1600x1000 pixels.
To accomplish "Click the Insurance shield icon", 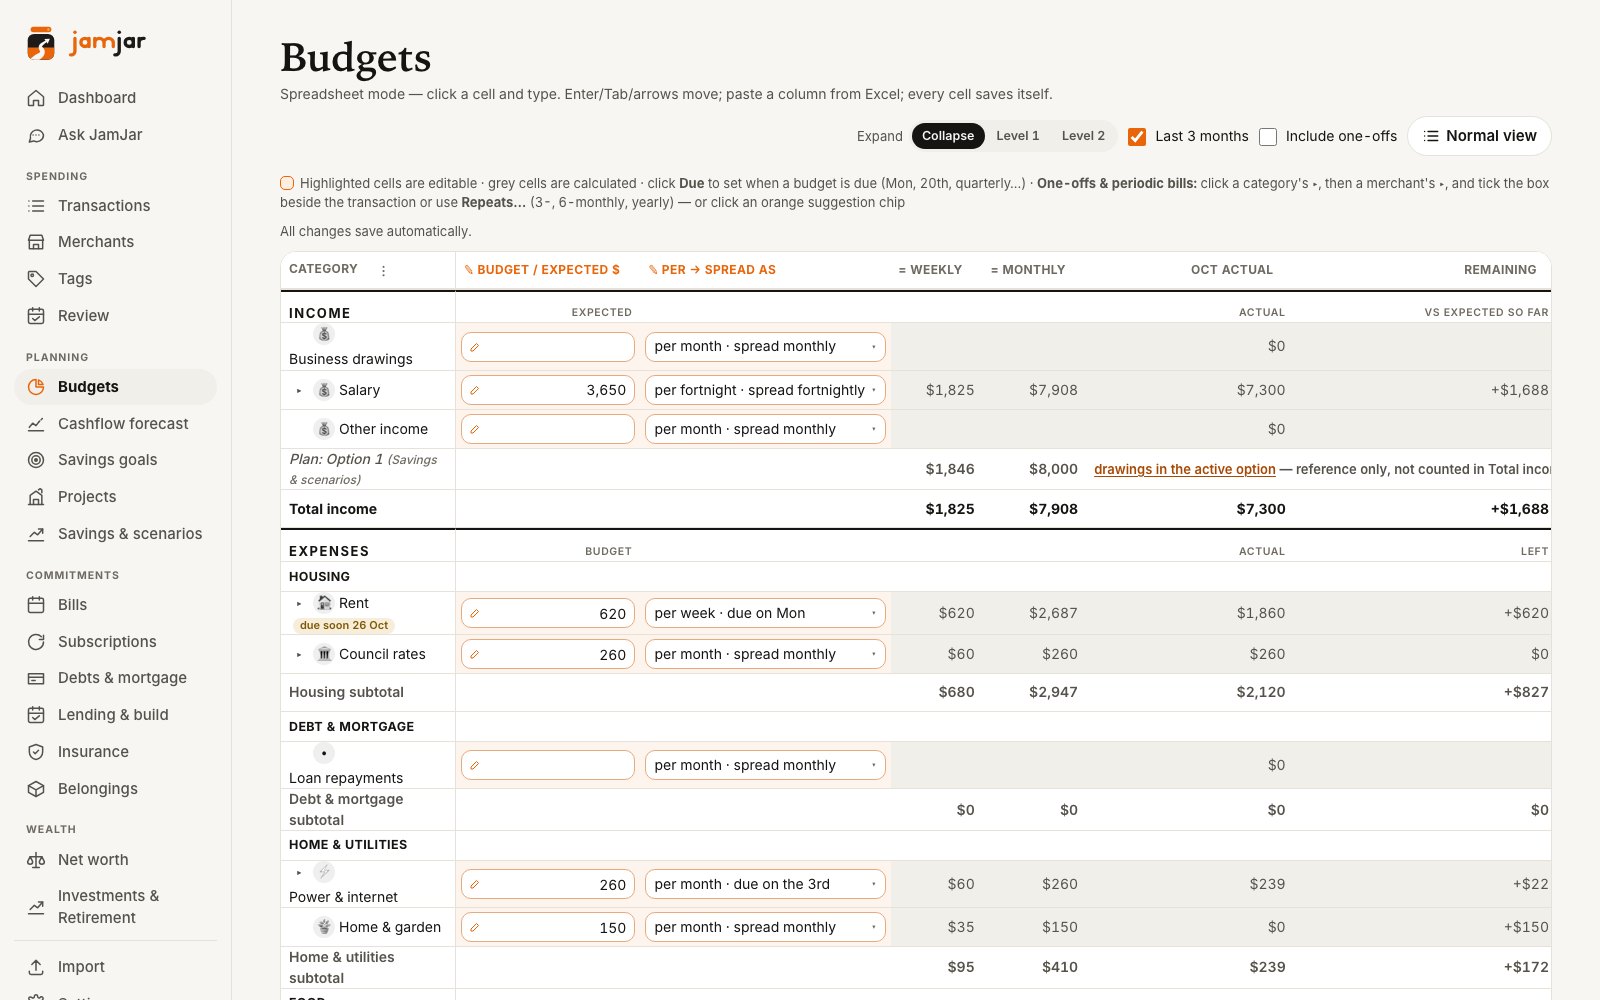I will [x=36, y=752].
